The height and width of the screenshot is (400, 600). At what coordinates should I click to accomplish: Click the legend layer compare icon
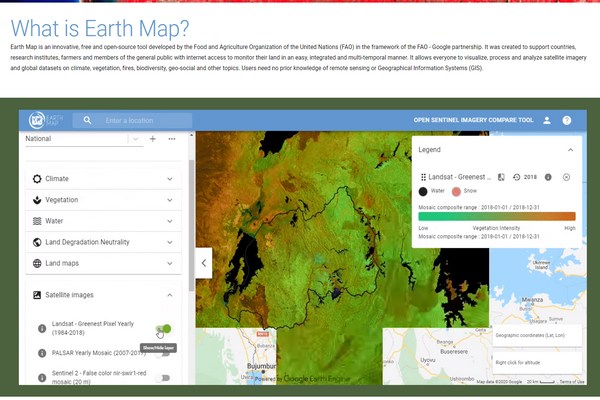(501, 177)
